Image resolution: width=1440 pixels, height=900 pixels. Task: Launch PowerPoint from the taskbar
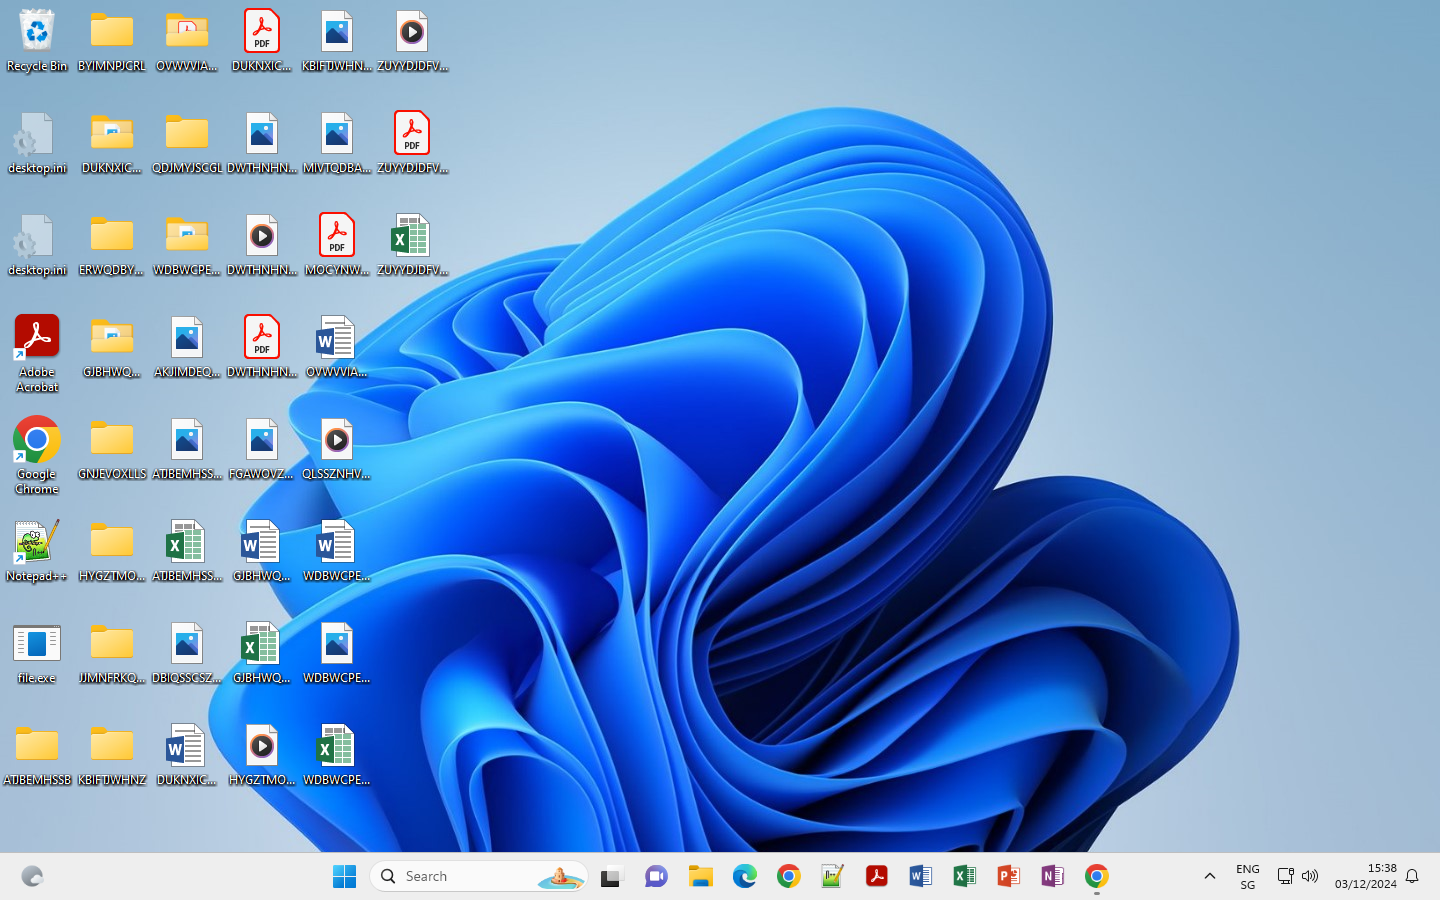1008,876
